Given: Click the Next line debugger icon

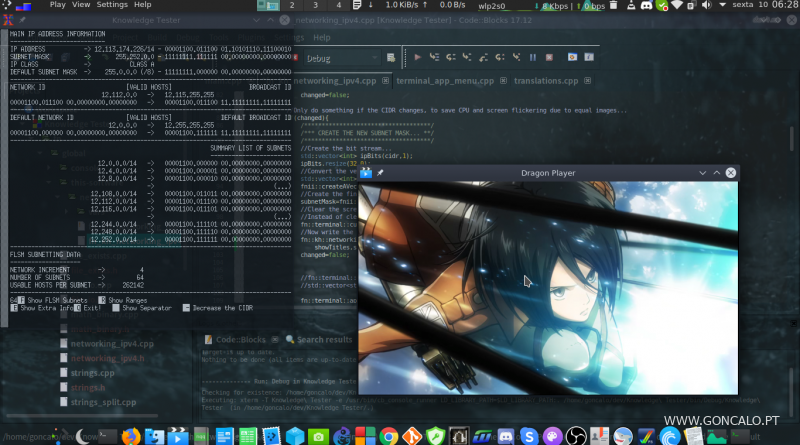Looking at the screenshot, I should coord(451,57).
